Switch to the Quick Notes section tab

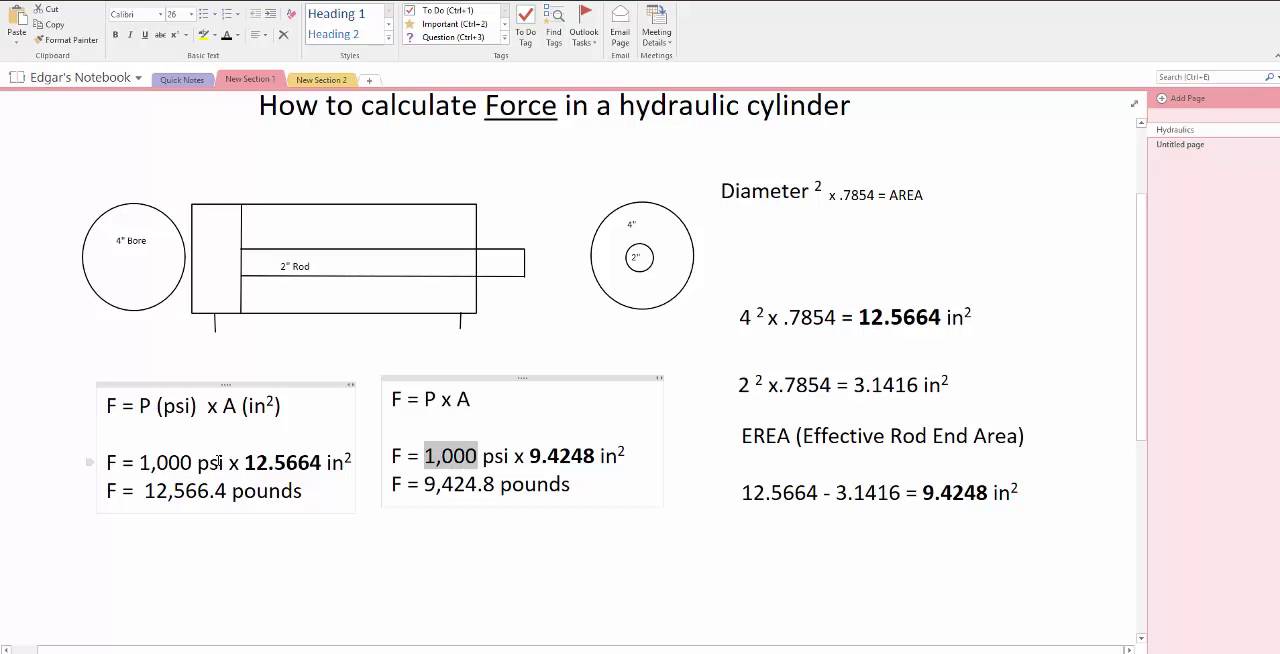[x=182, y=80]
